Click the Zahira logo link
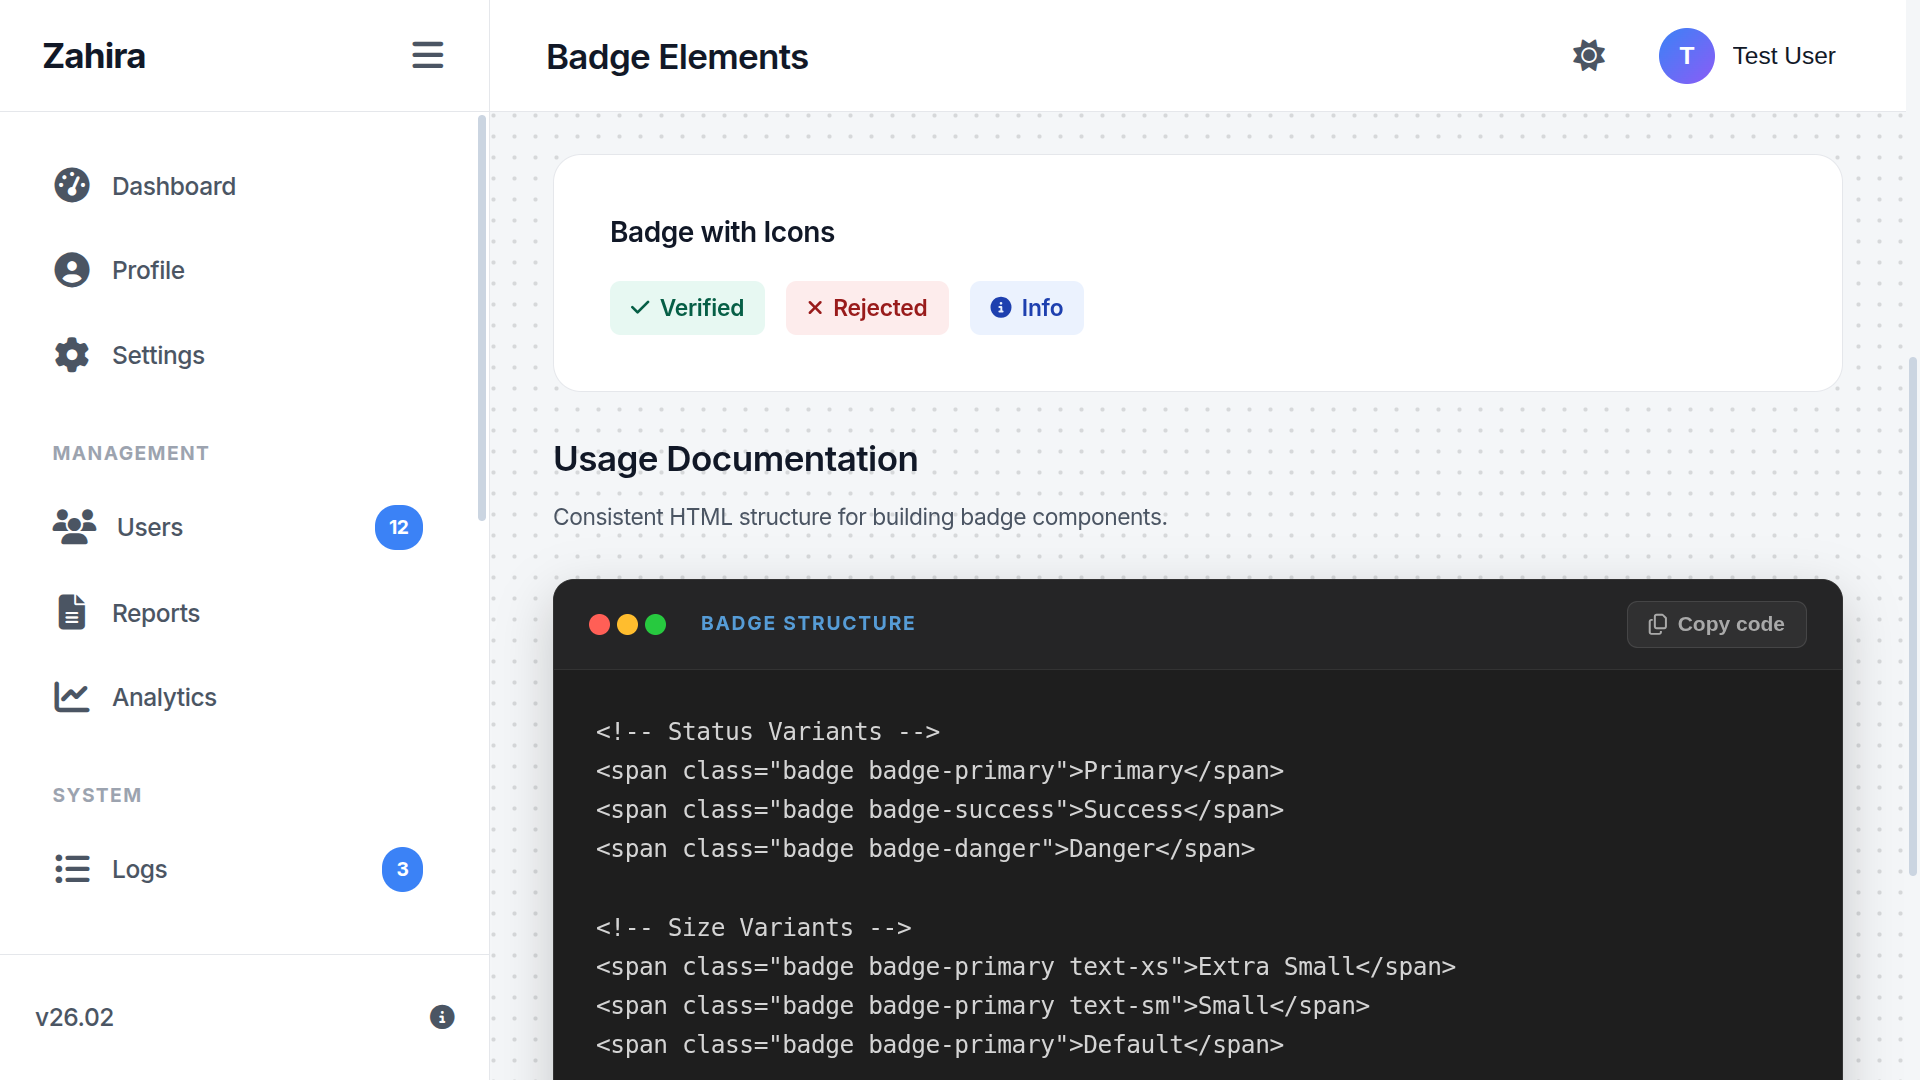The height and width of the screenshot is (1080, 1920). (94, 56)
